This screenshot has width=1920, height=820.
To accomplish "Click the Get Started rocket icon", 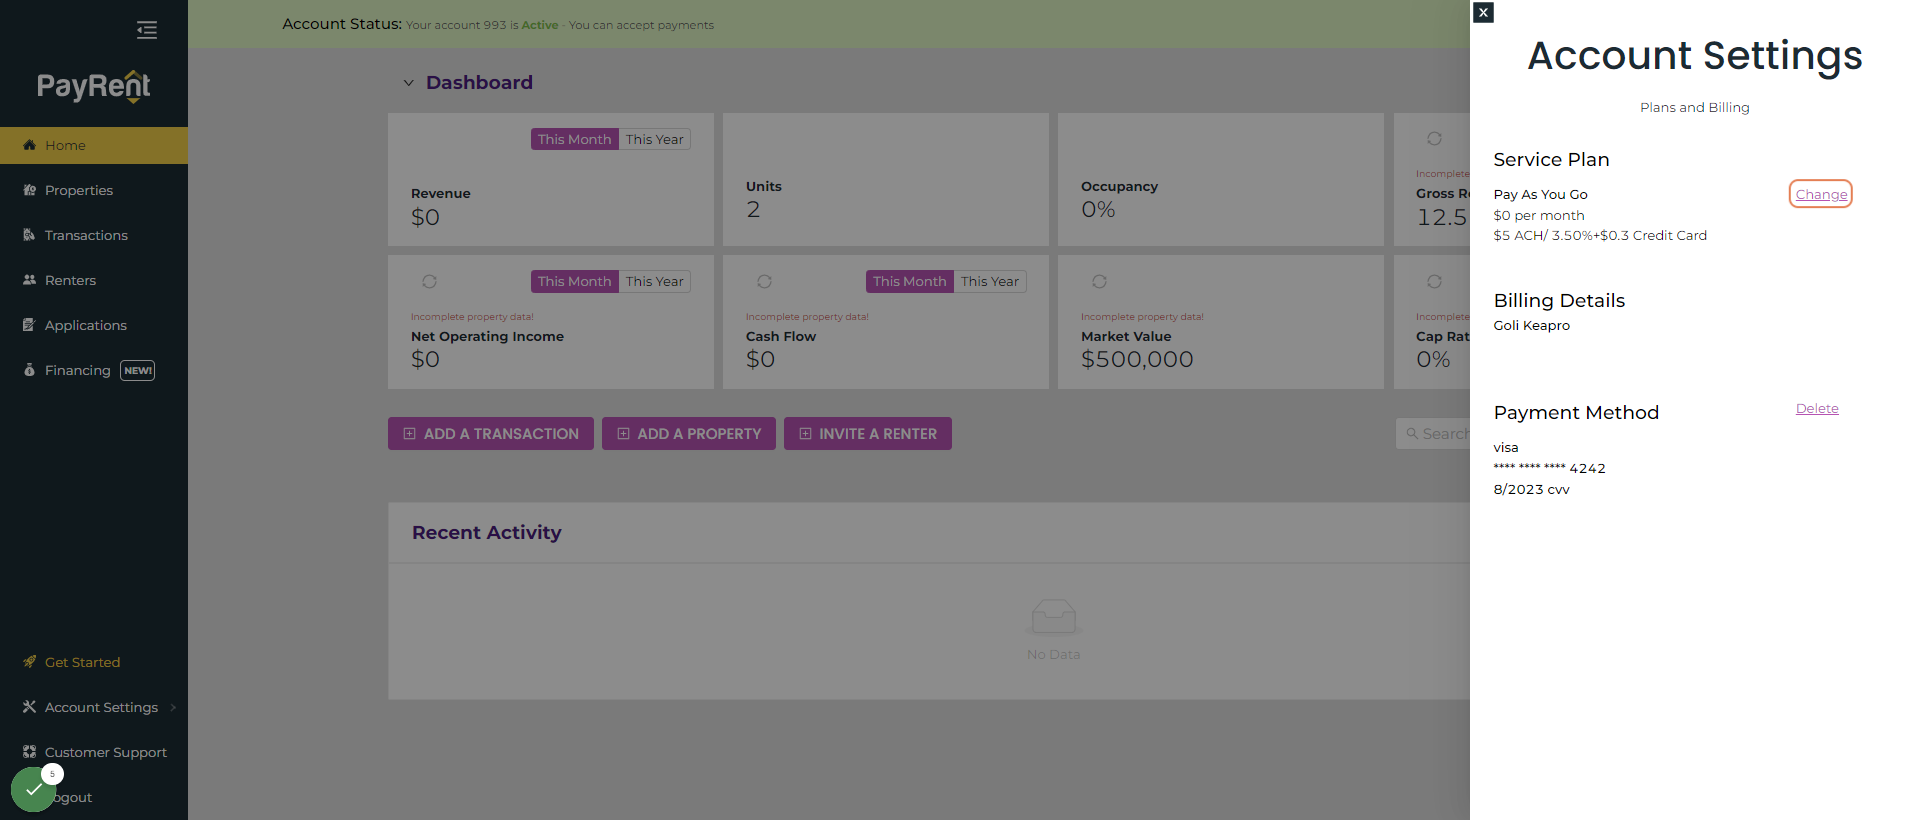I will tap(29, 662).
